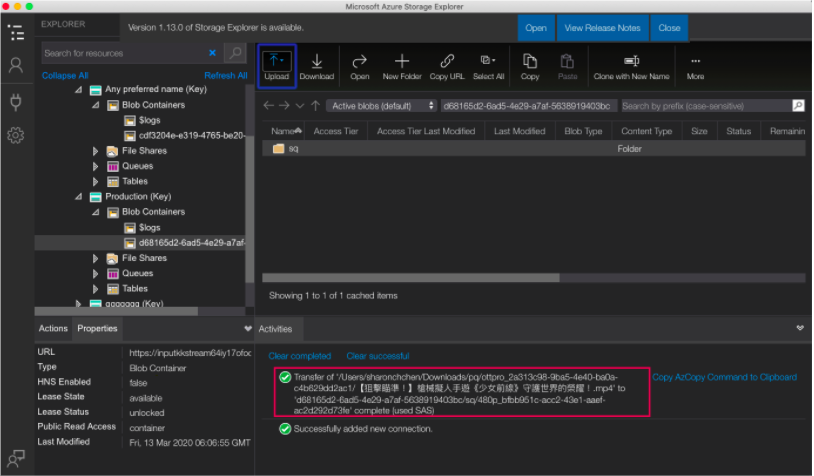The width and height of the screenshot is (814, 476).
Task: Go up one level with up arrow
Action: coord(315,106)
